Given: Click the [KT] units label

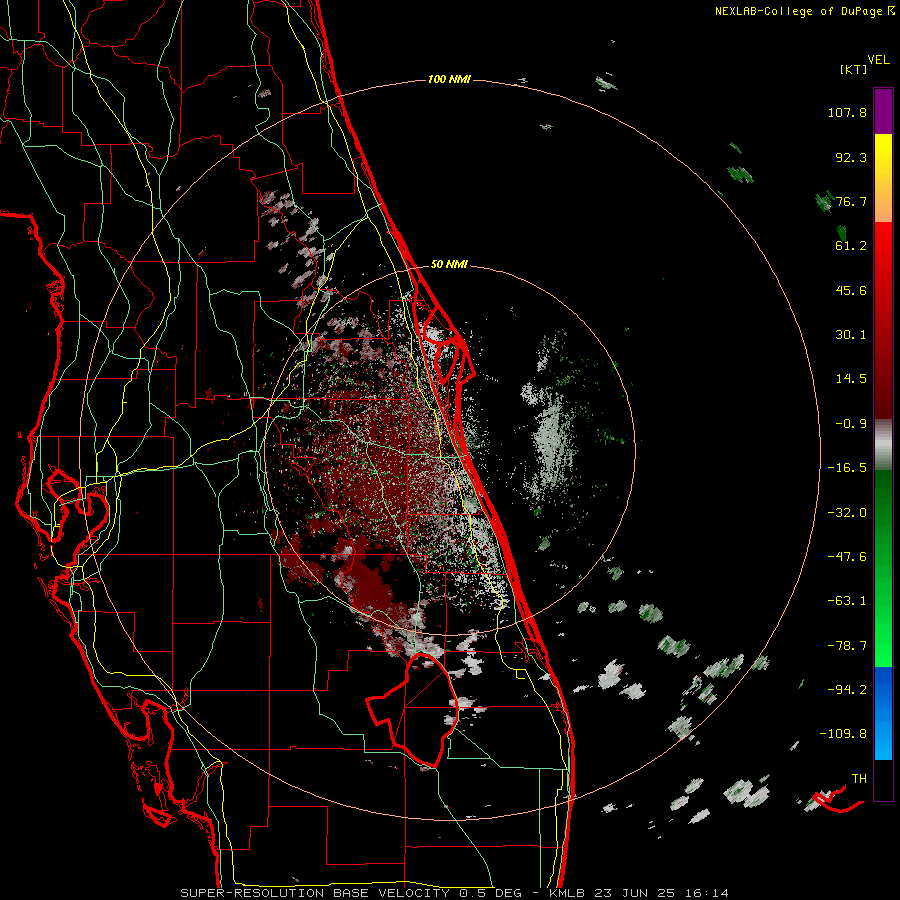Looking at the screenshot, I should (x=853, y=69).
